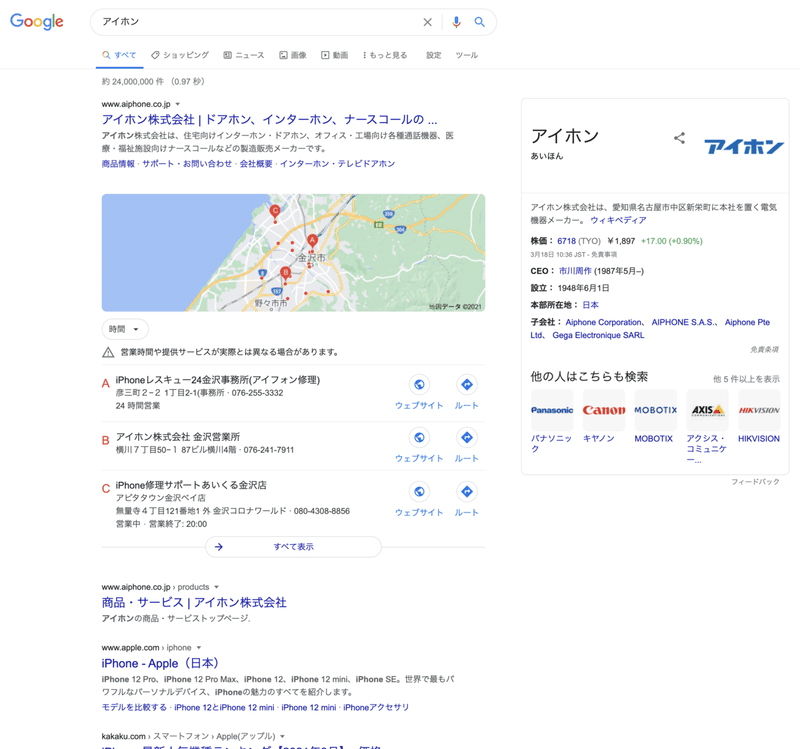Open the HIKVISION related search thumbnail
Image resolution: width=800 pixels, height=749 pixels.
coord(759,410)
